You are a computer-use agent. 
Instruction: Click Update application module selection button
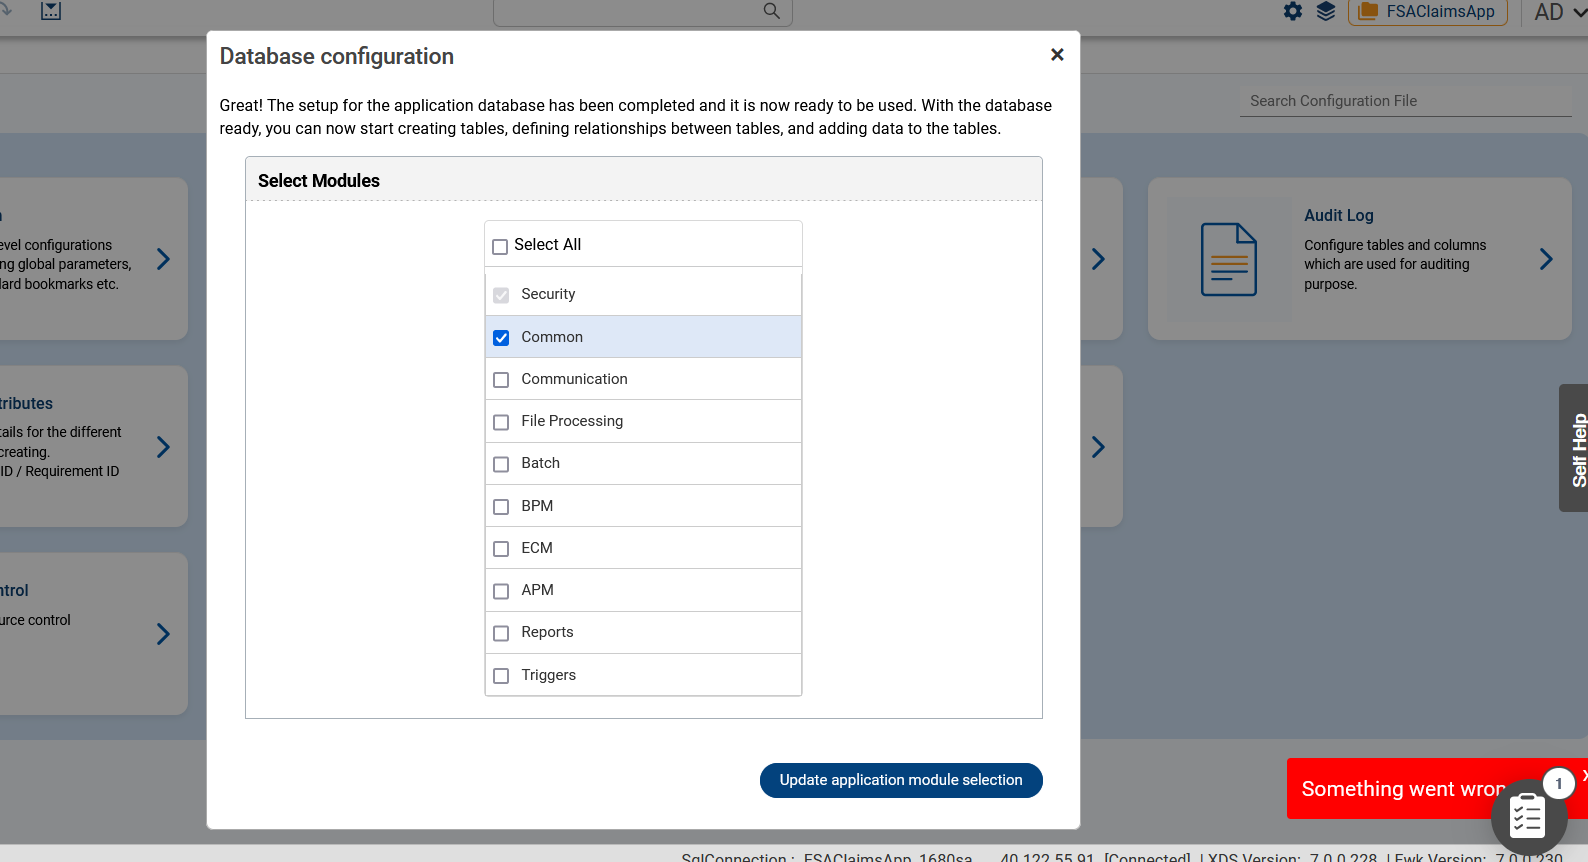pyautogui.click(x=901, y=780)
